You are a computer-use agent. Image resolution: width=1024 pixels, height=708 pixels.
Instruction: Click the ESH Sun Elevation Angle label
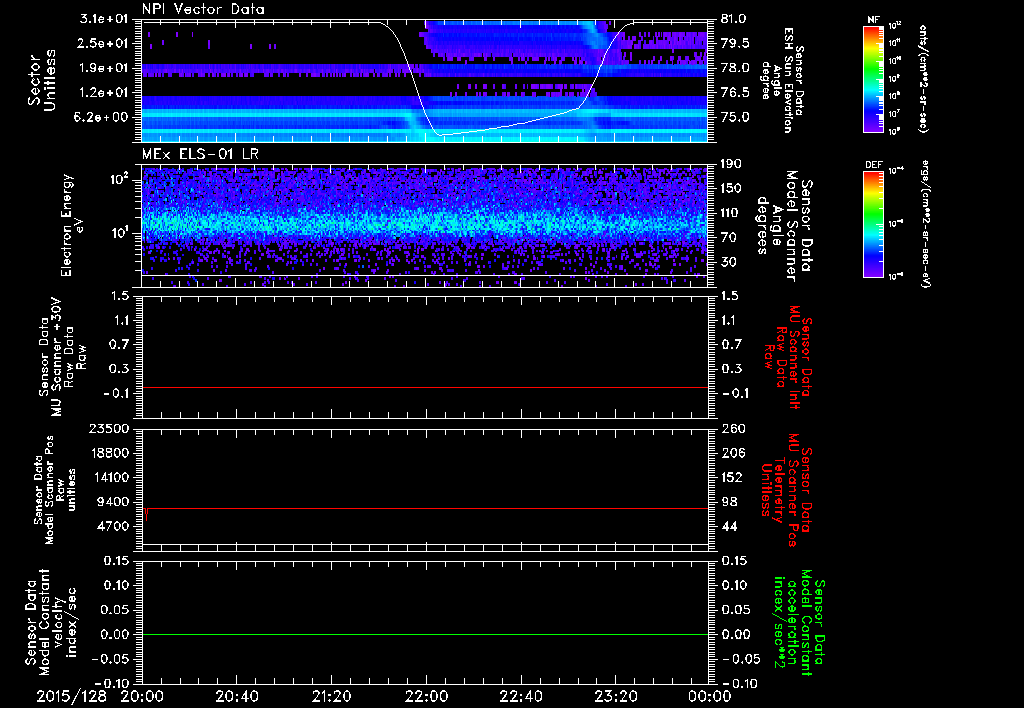point(782,80)
